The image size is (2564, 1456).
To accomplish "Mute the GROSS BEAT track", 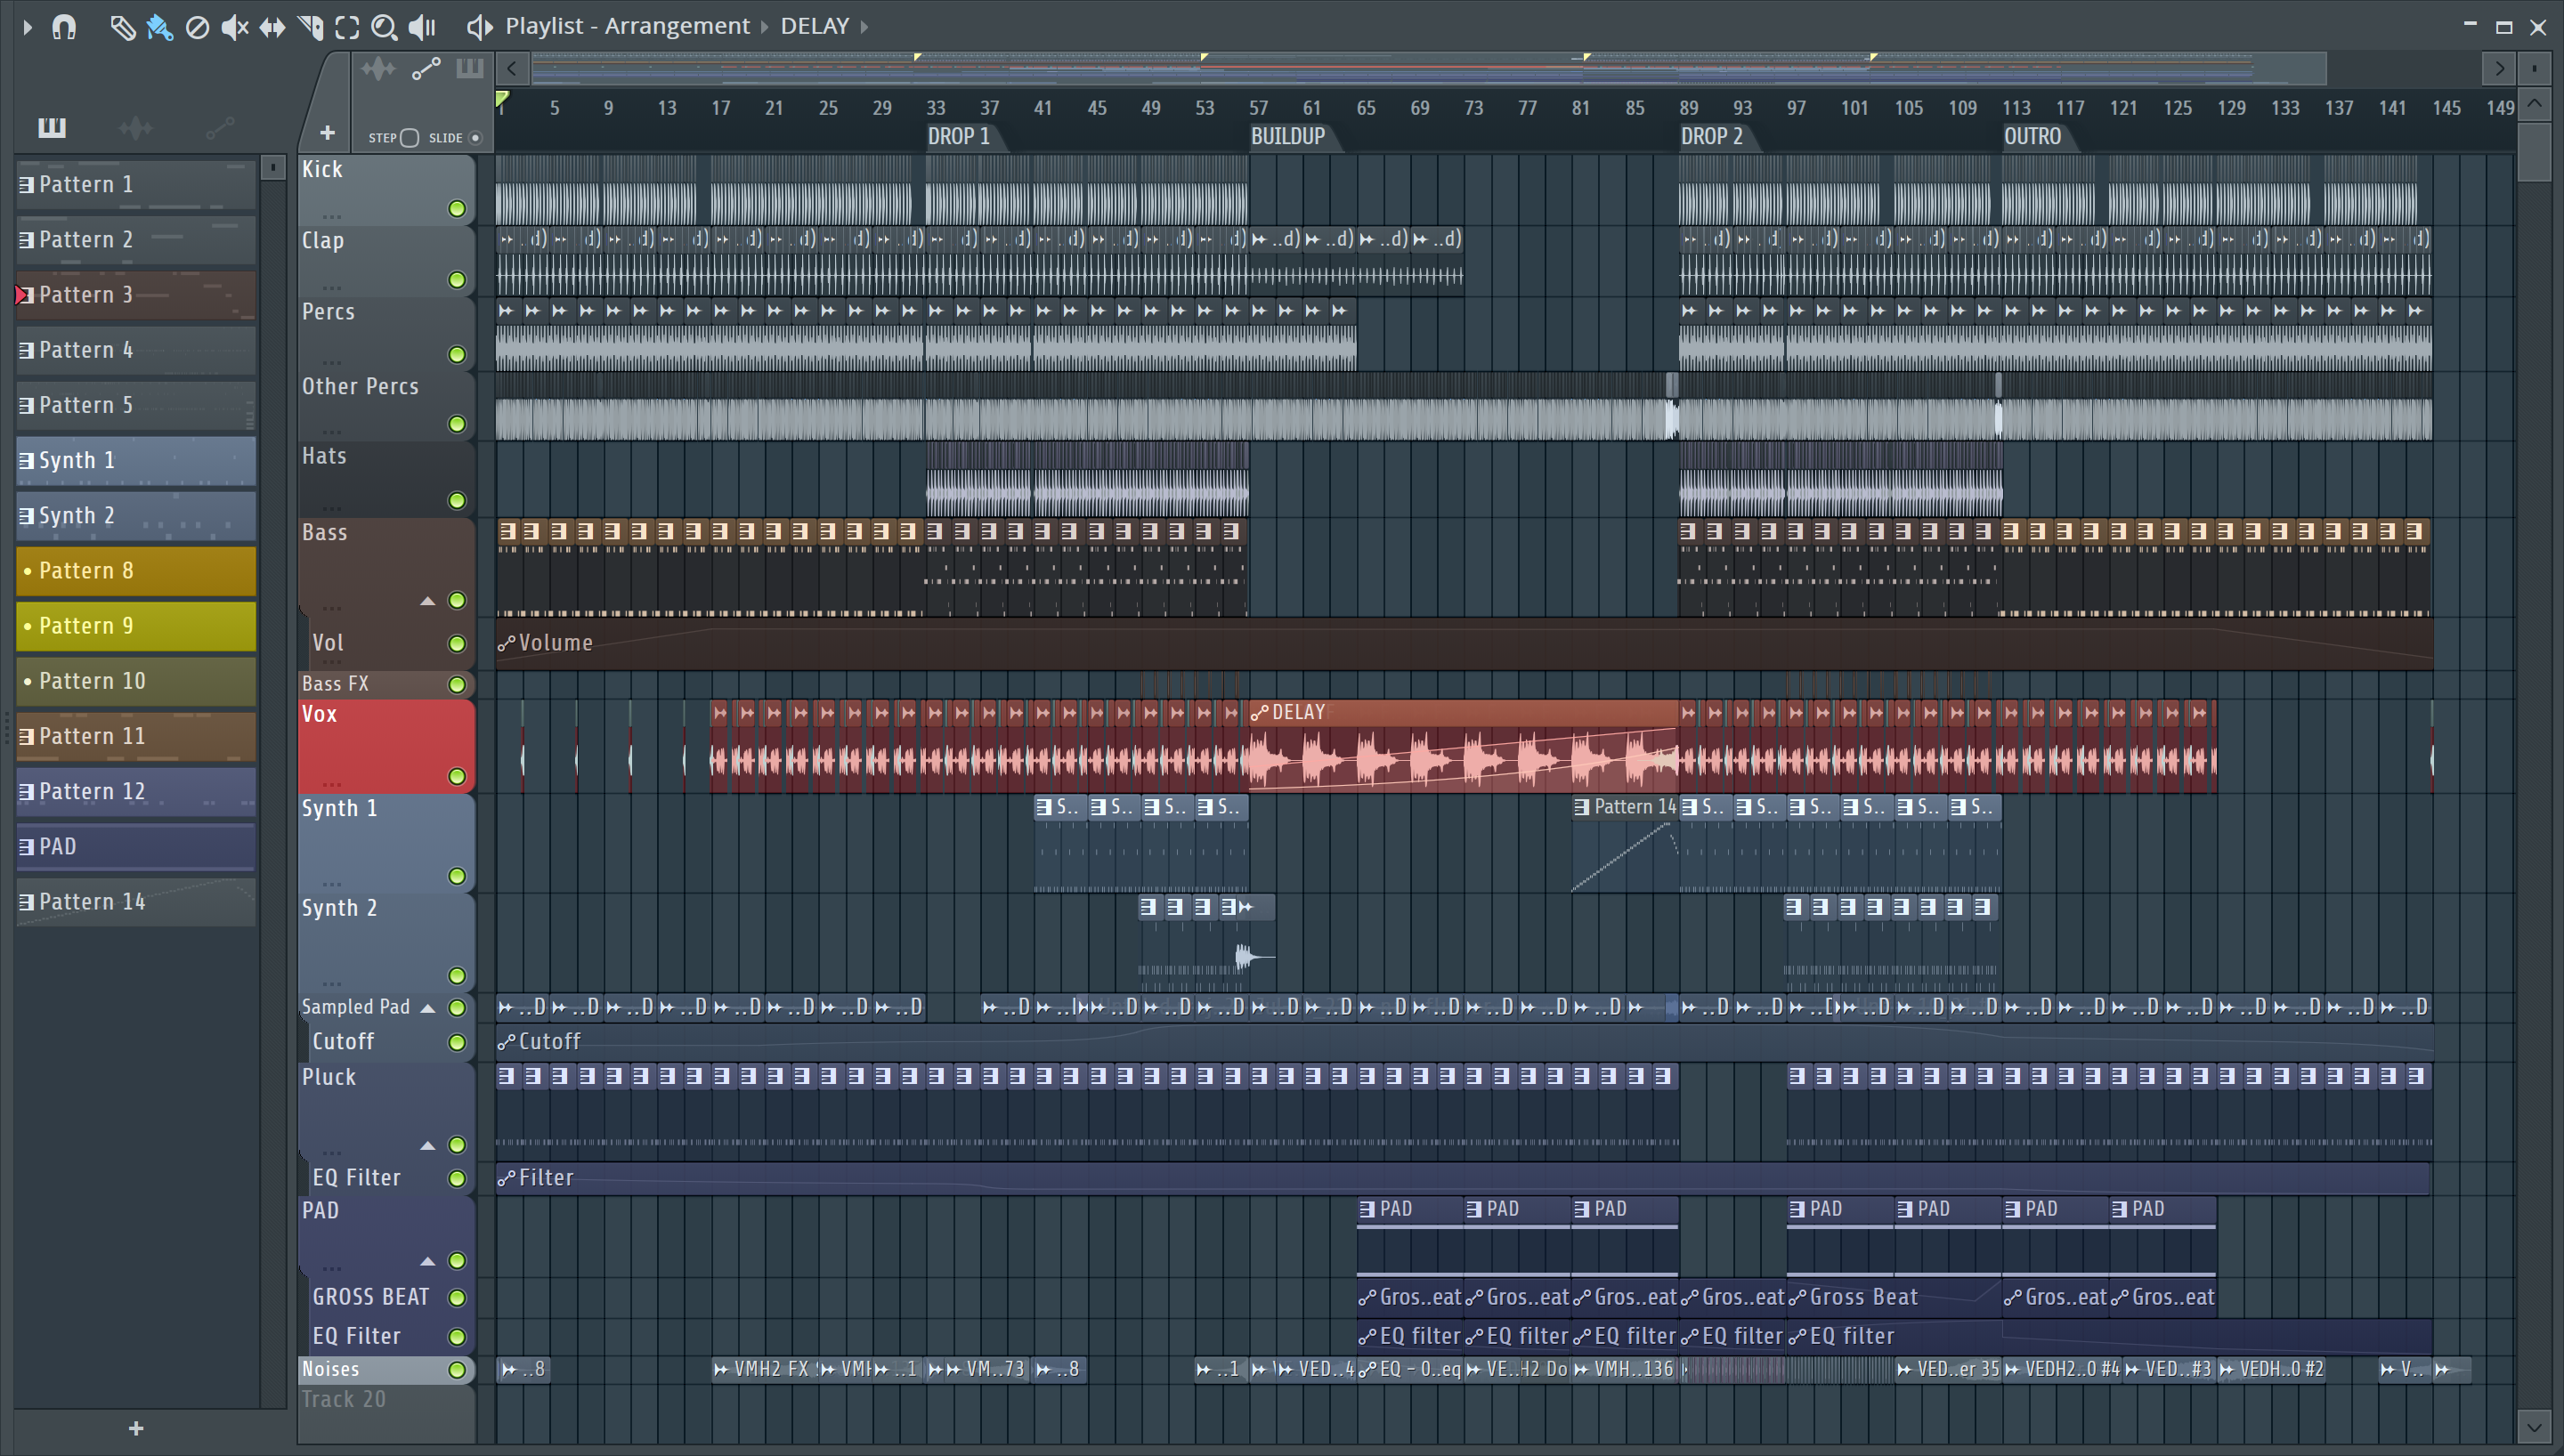I will click(x=457, y=1298).
